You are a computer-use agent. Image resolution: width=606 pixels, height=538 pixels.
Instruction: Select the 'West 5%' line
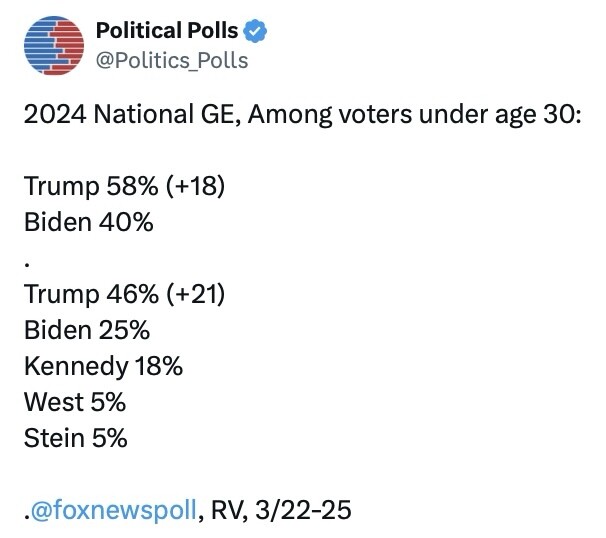click(75, 402)
